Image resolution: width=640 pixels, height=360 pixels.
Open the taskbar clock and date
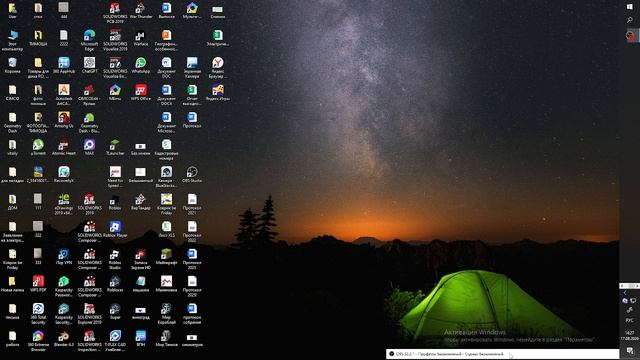pos(630,336)
